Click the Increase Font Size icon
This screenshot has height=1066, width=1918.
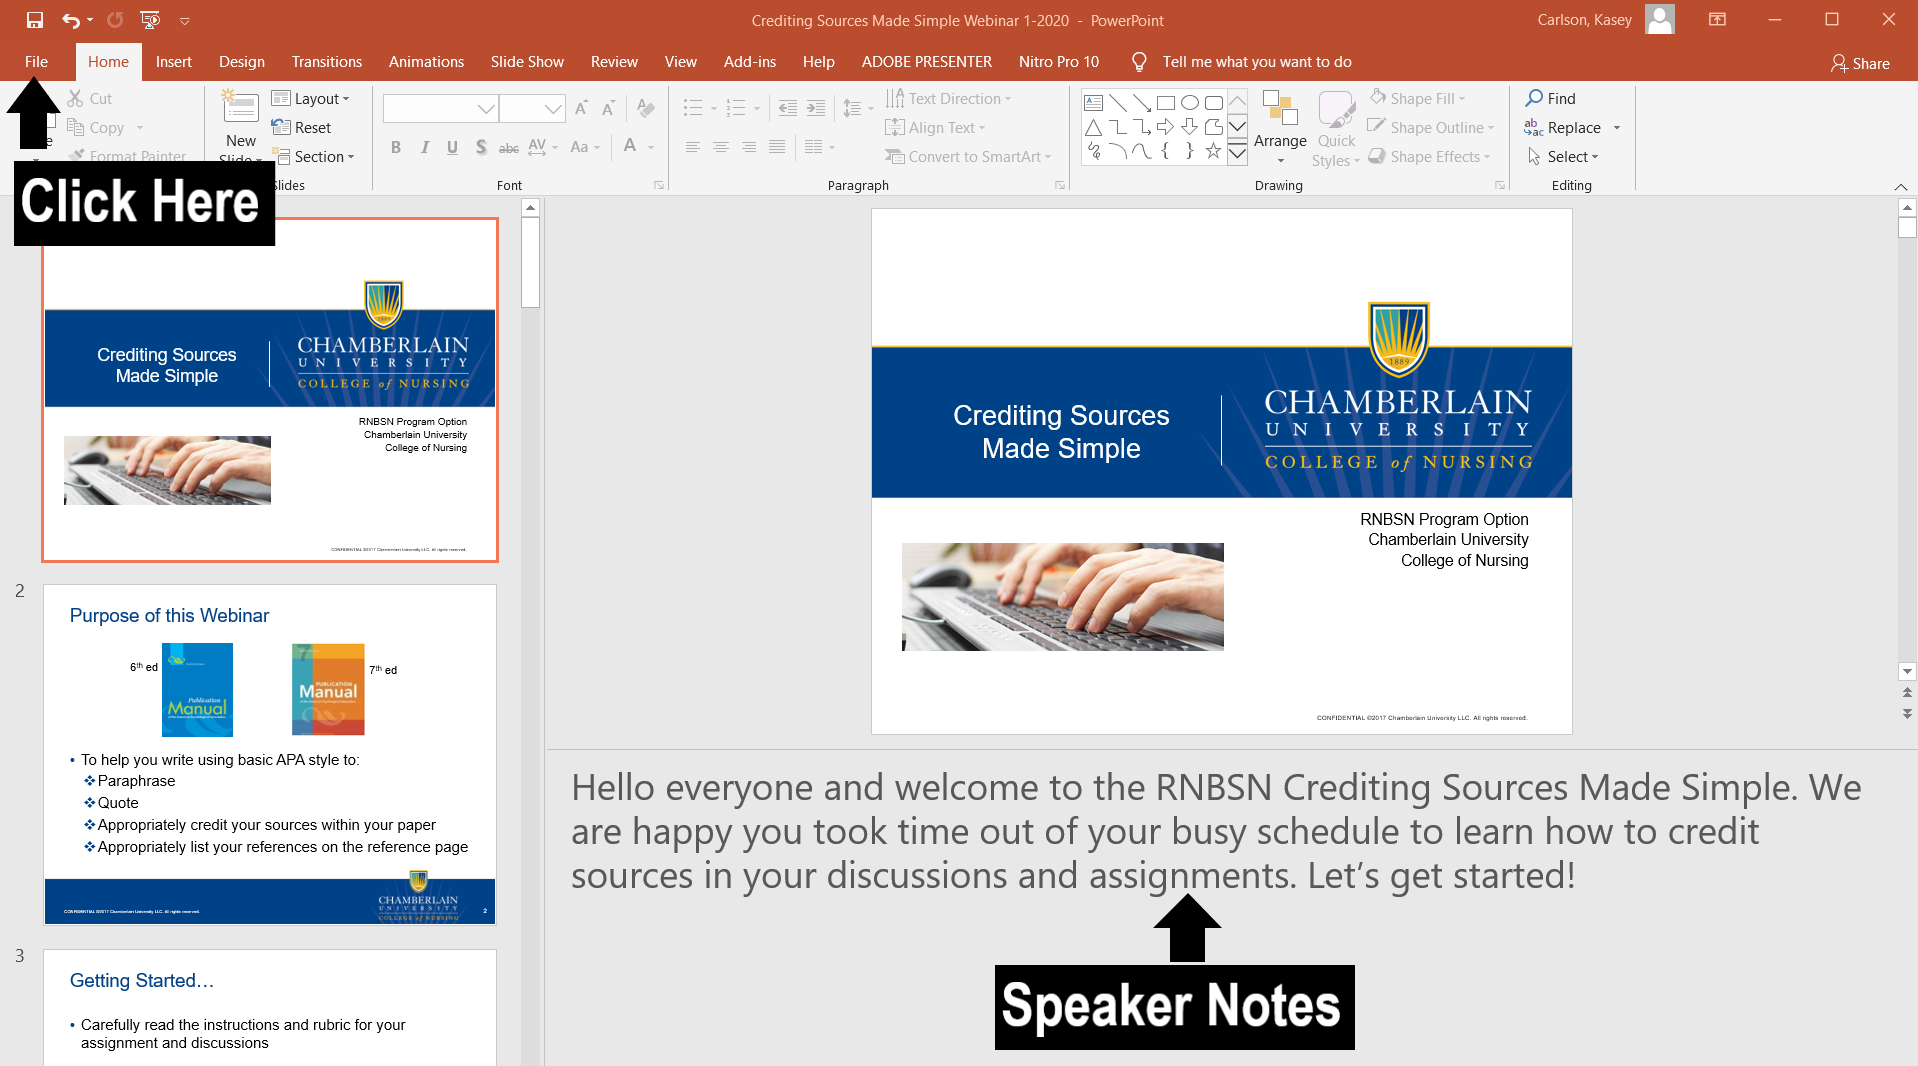(x=582, y=108)
